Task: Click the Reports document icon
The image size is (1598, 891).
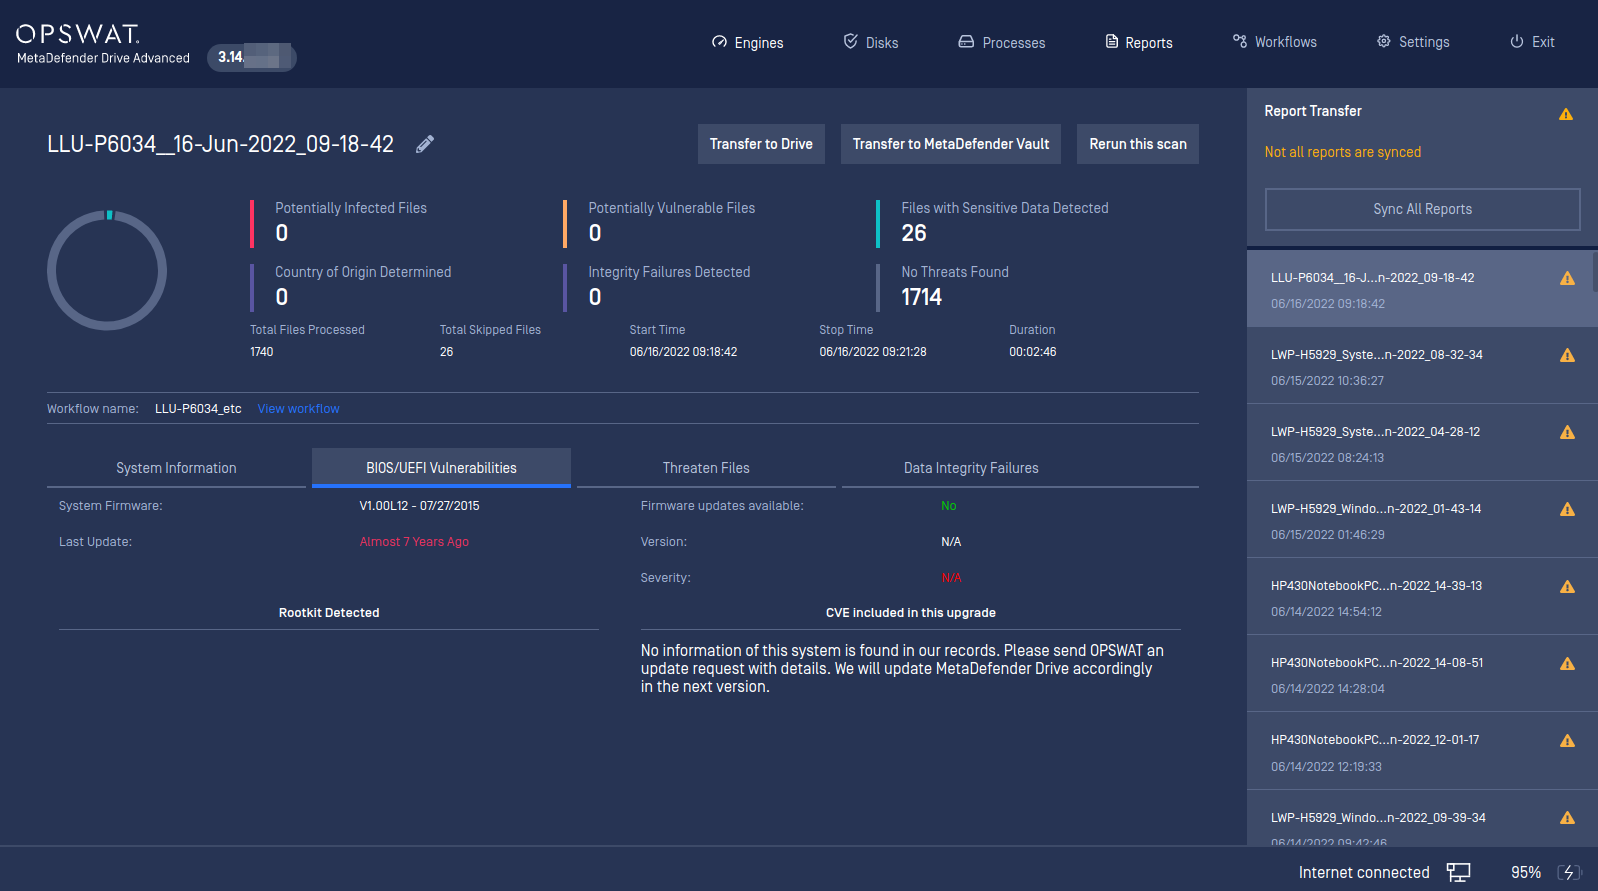Action: pos(1111,42)
